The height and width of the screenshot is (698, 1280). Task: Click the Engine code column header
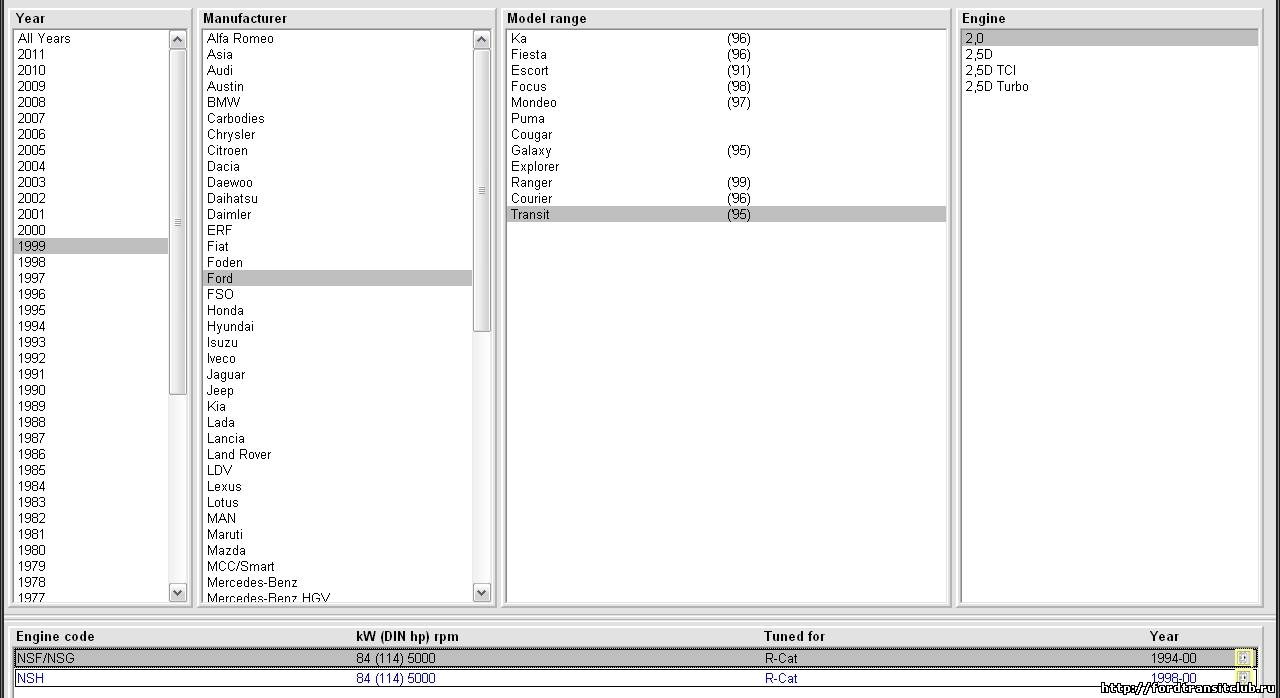(55, 636)
